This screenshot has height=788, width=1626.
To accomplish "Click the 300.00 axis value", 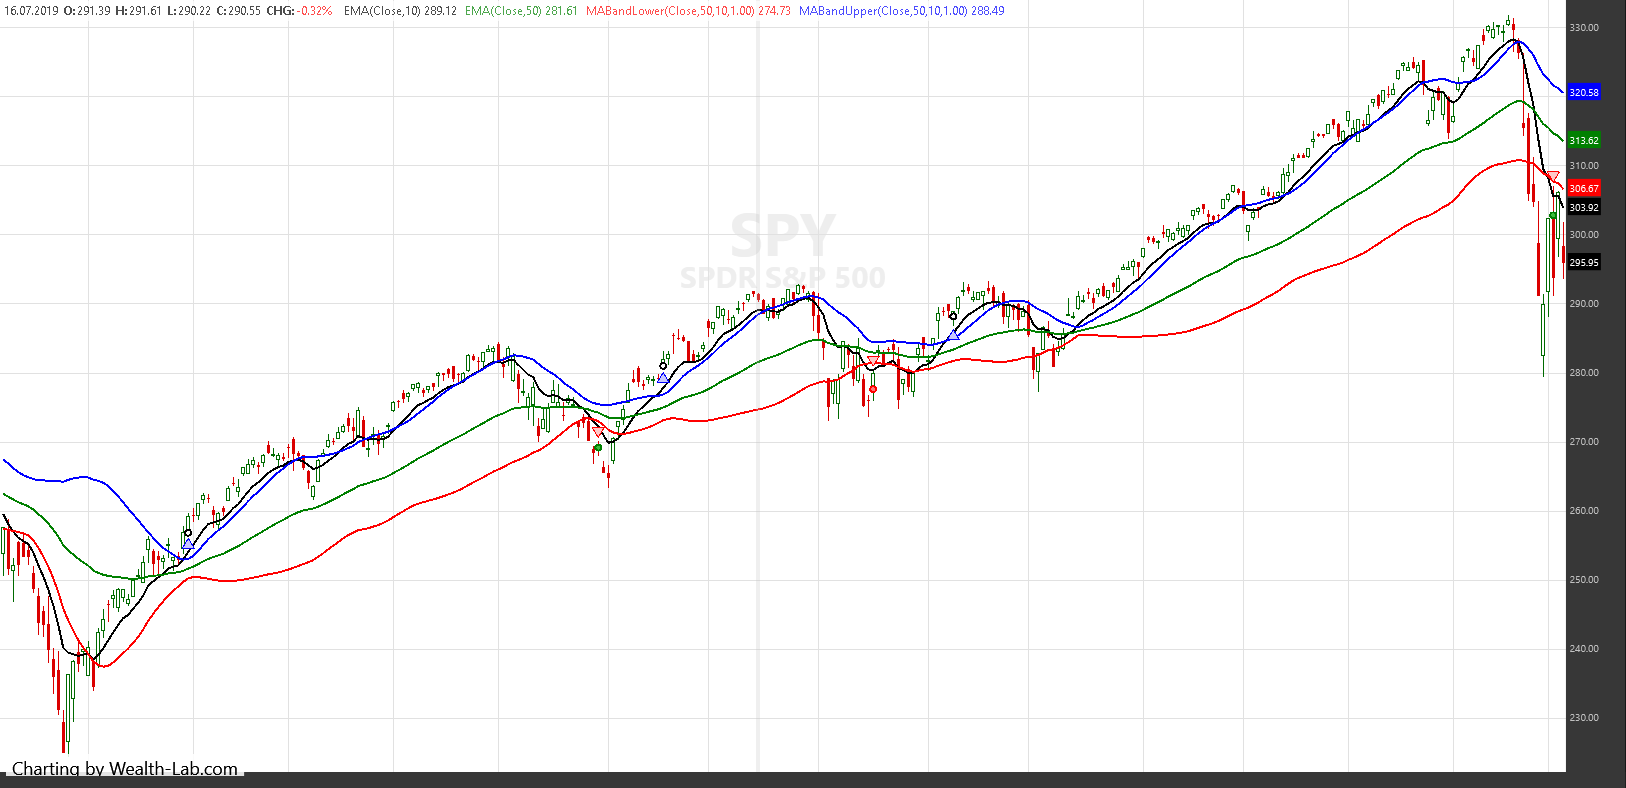I will click(1584, 235).
